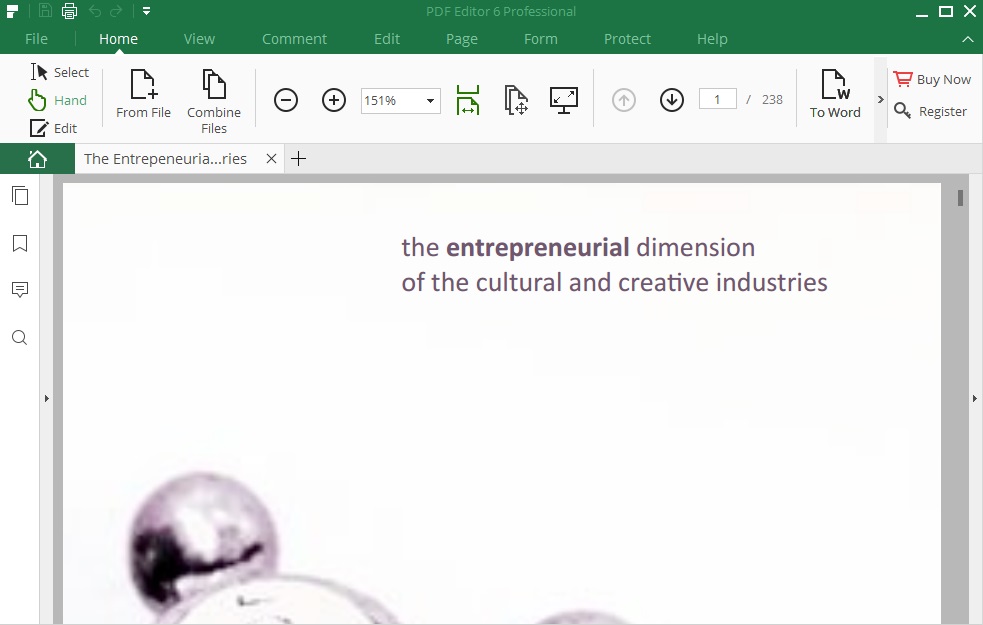
Task: Activate the Select tool
Action: click(60, 72)
